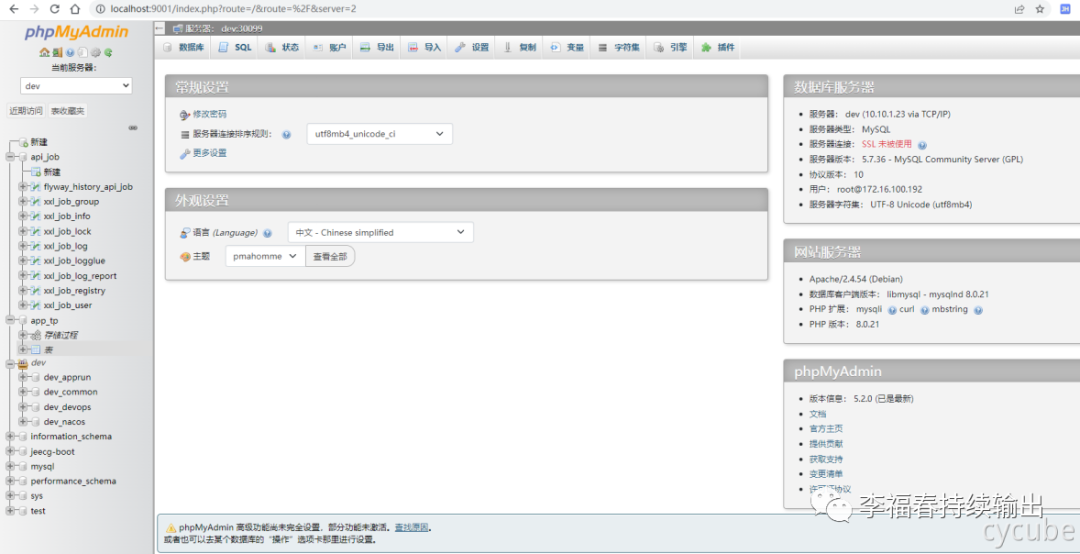Click help icon after curl extension
The image size is (1080, 554).
click(924, 310)
